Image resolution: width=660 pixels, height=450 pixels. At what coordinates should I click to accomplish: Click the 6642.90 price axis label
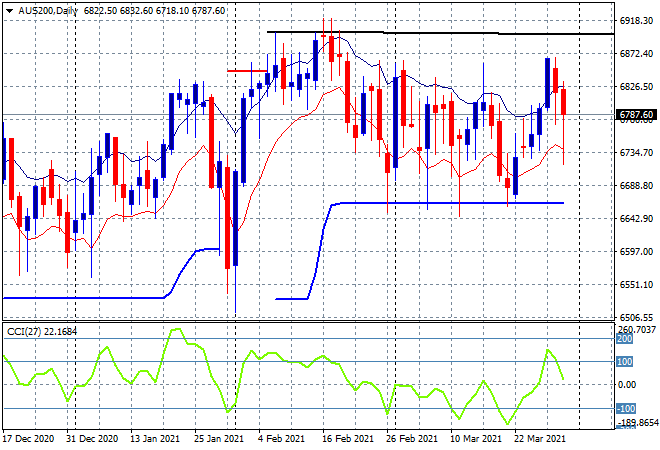636,218
